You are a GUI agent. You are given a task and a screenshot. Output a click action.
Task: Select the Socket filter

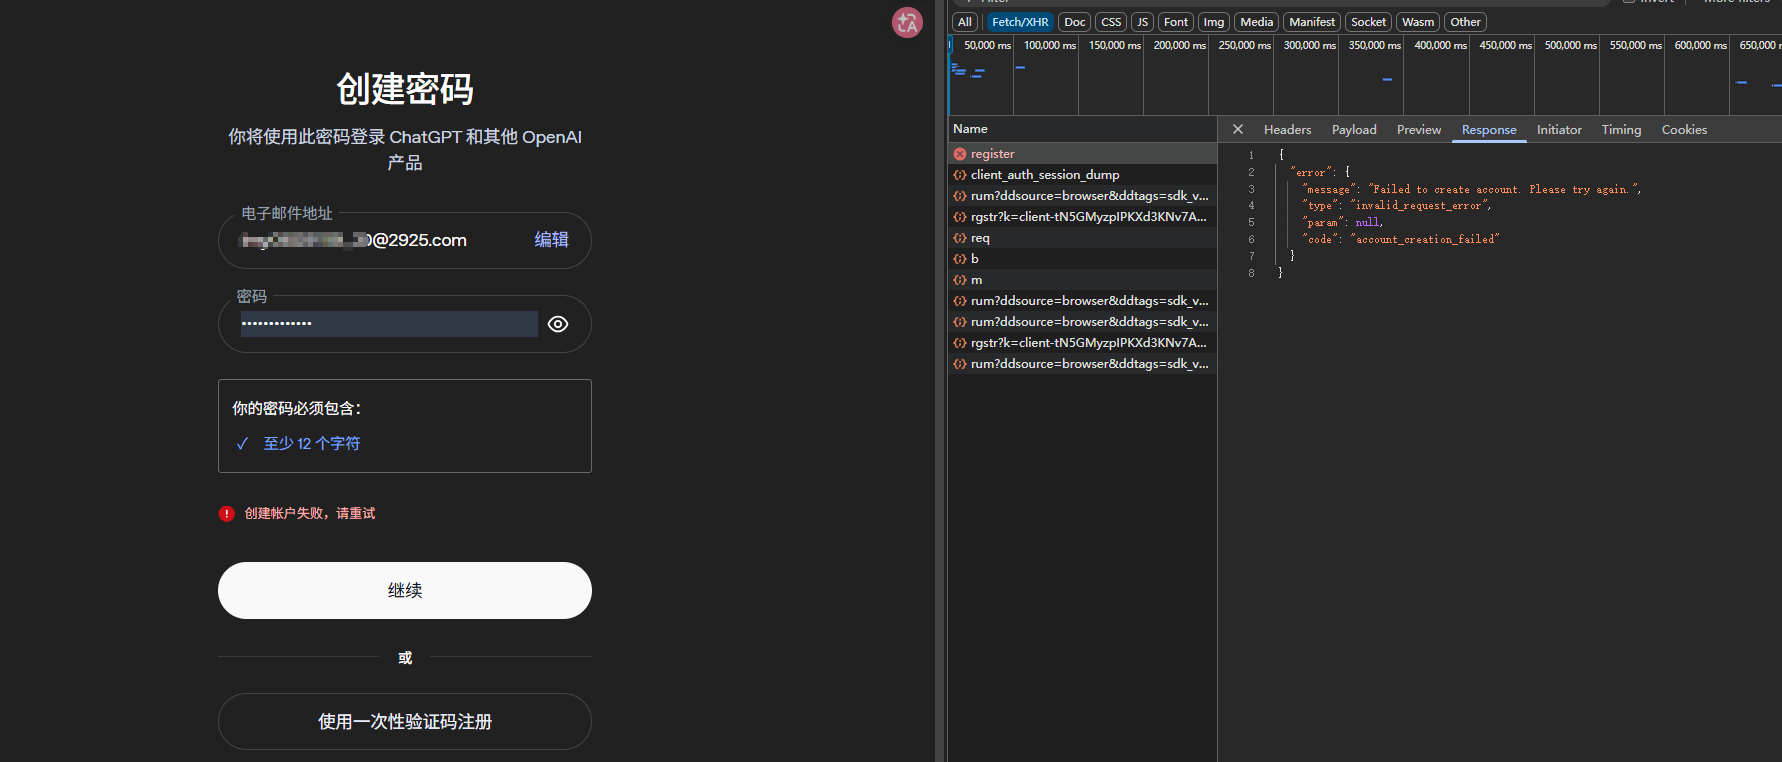1368,22
